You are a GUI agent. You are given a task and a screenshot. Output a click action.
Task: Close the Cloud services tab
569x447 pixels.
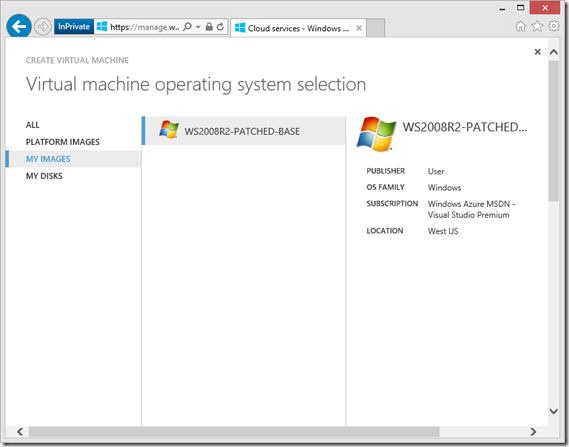point(359,28)
